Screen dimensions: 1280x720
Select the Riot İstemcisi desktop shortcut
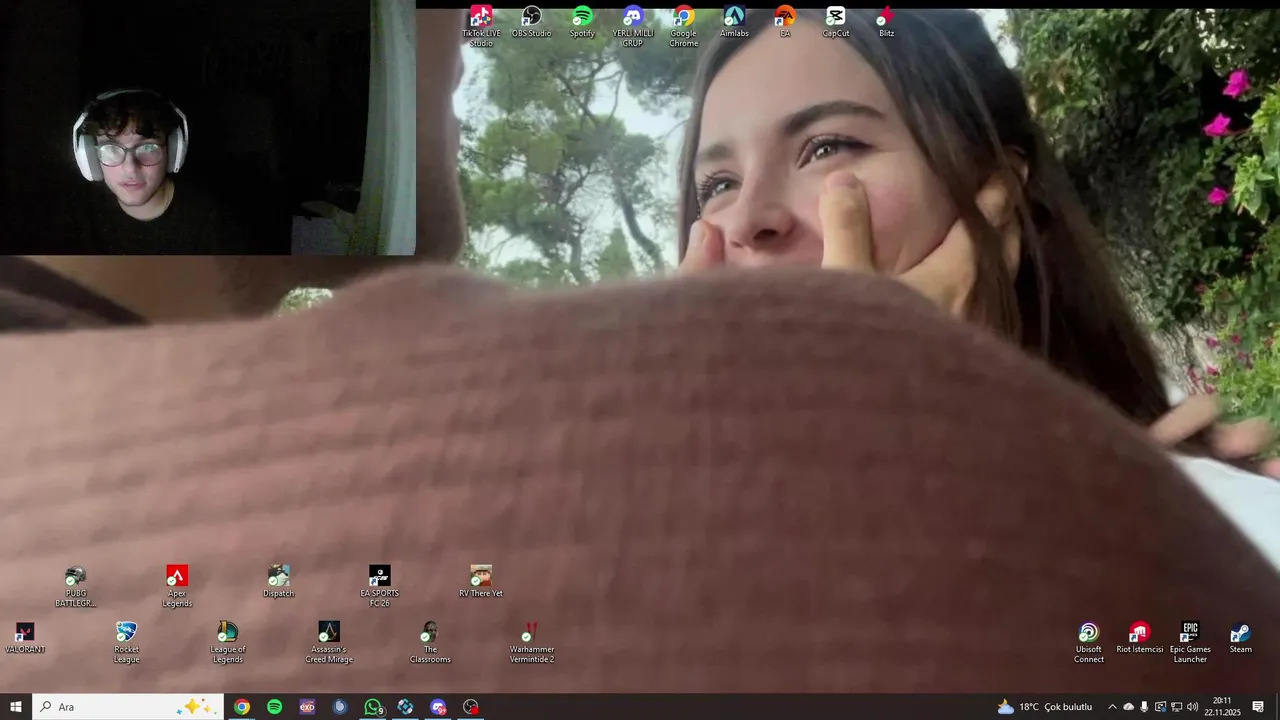(x=1140, y=638)
